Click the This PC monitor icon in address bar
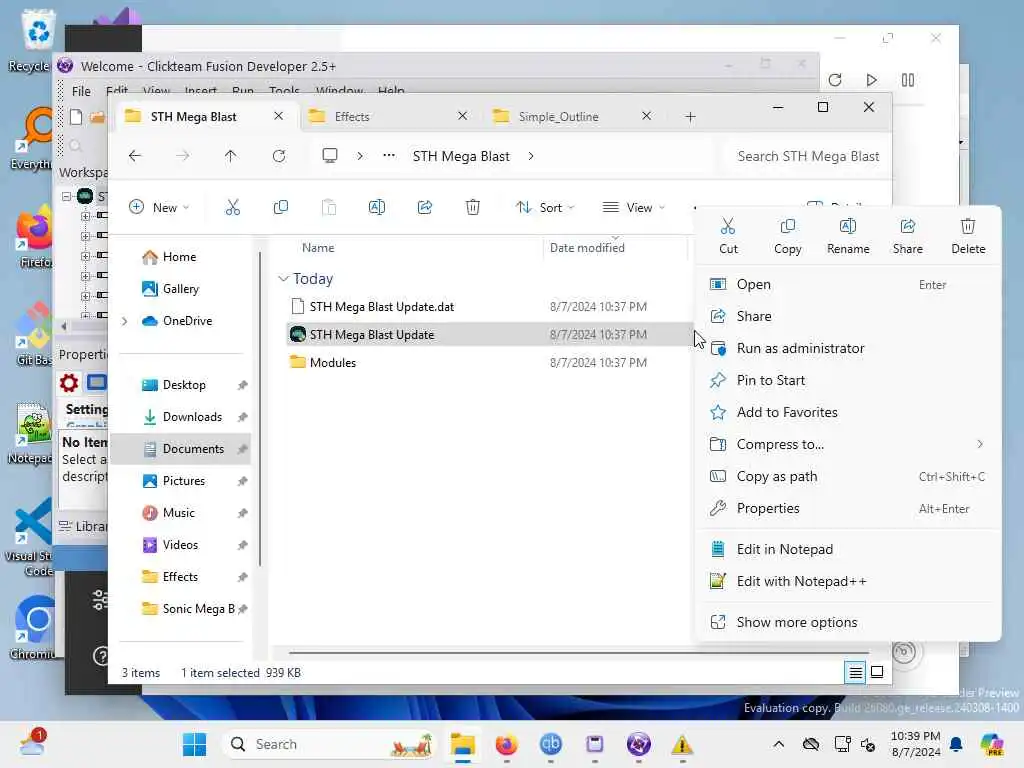This screenshot has height=768, width=1024. (330, 156)
